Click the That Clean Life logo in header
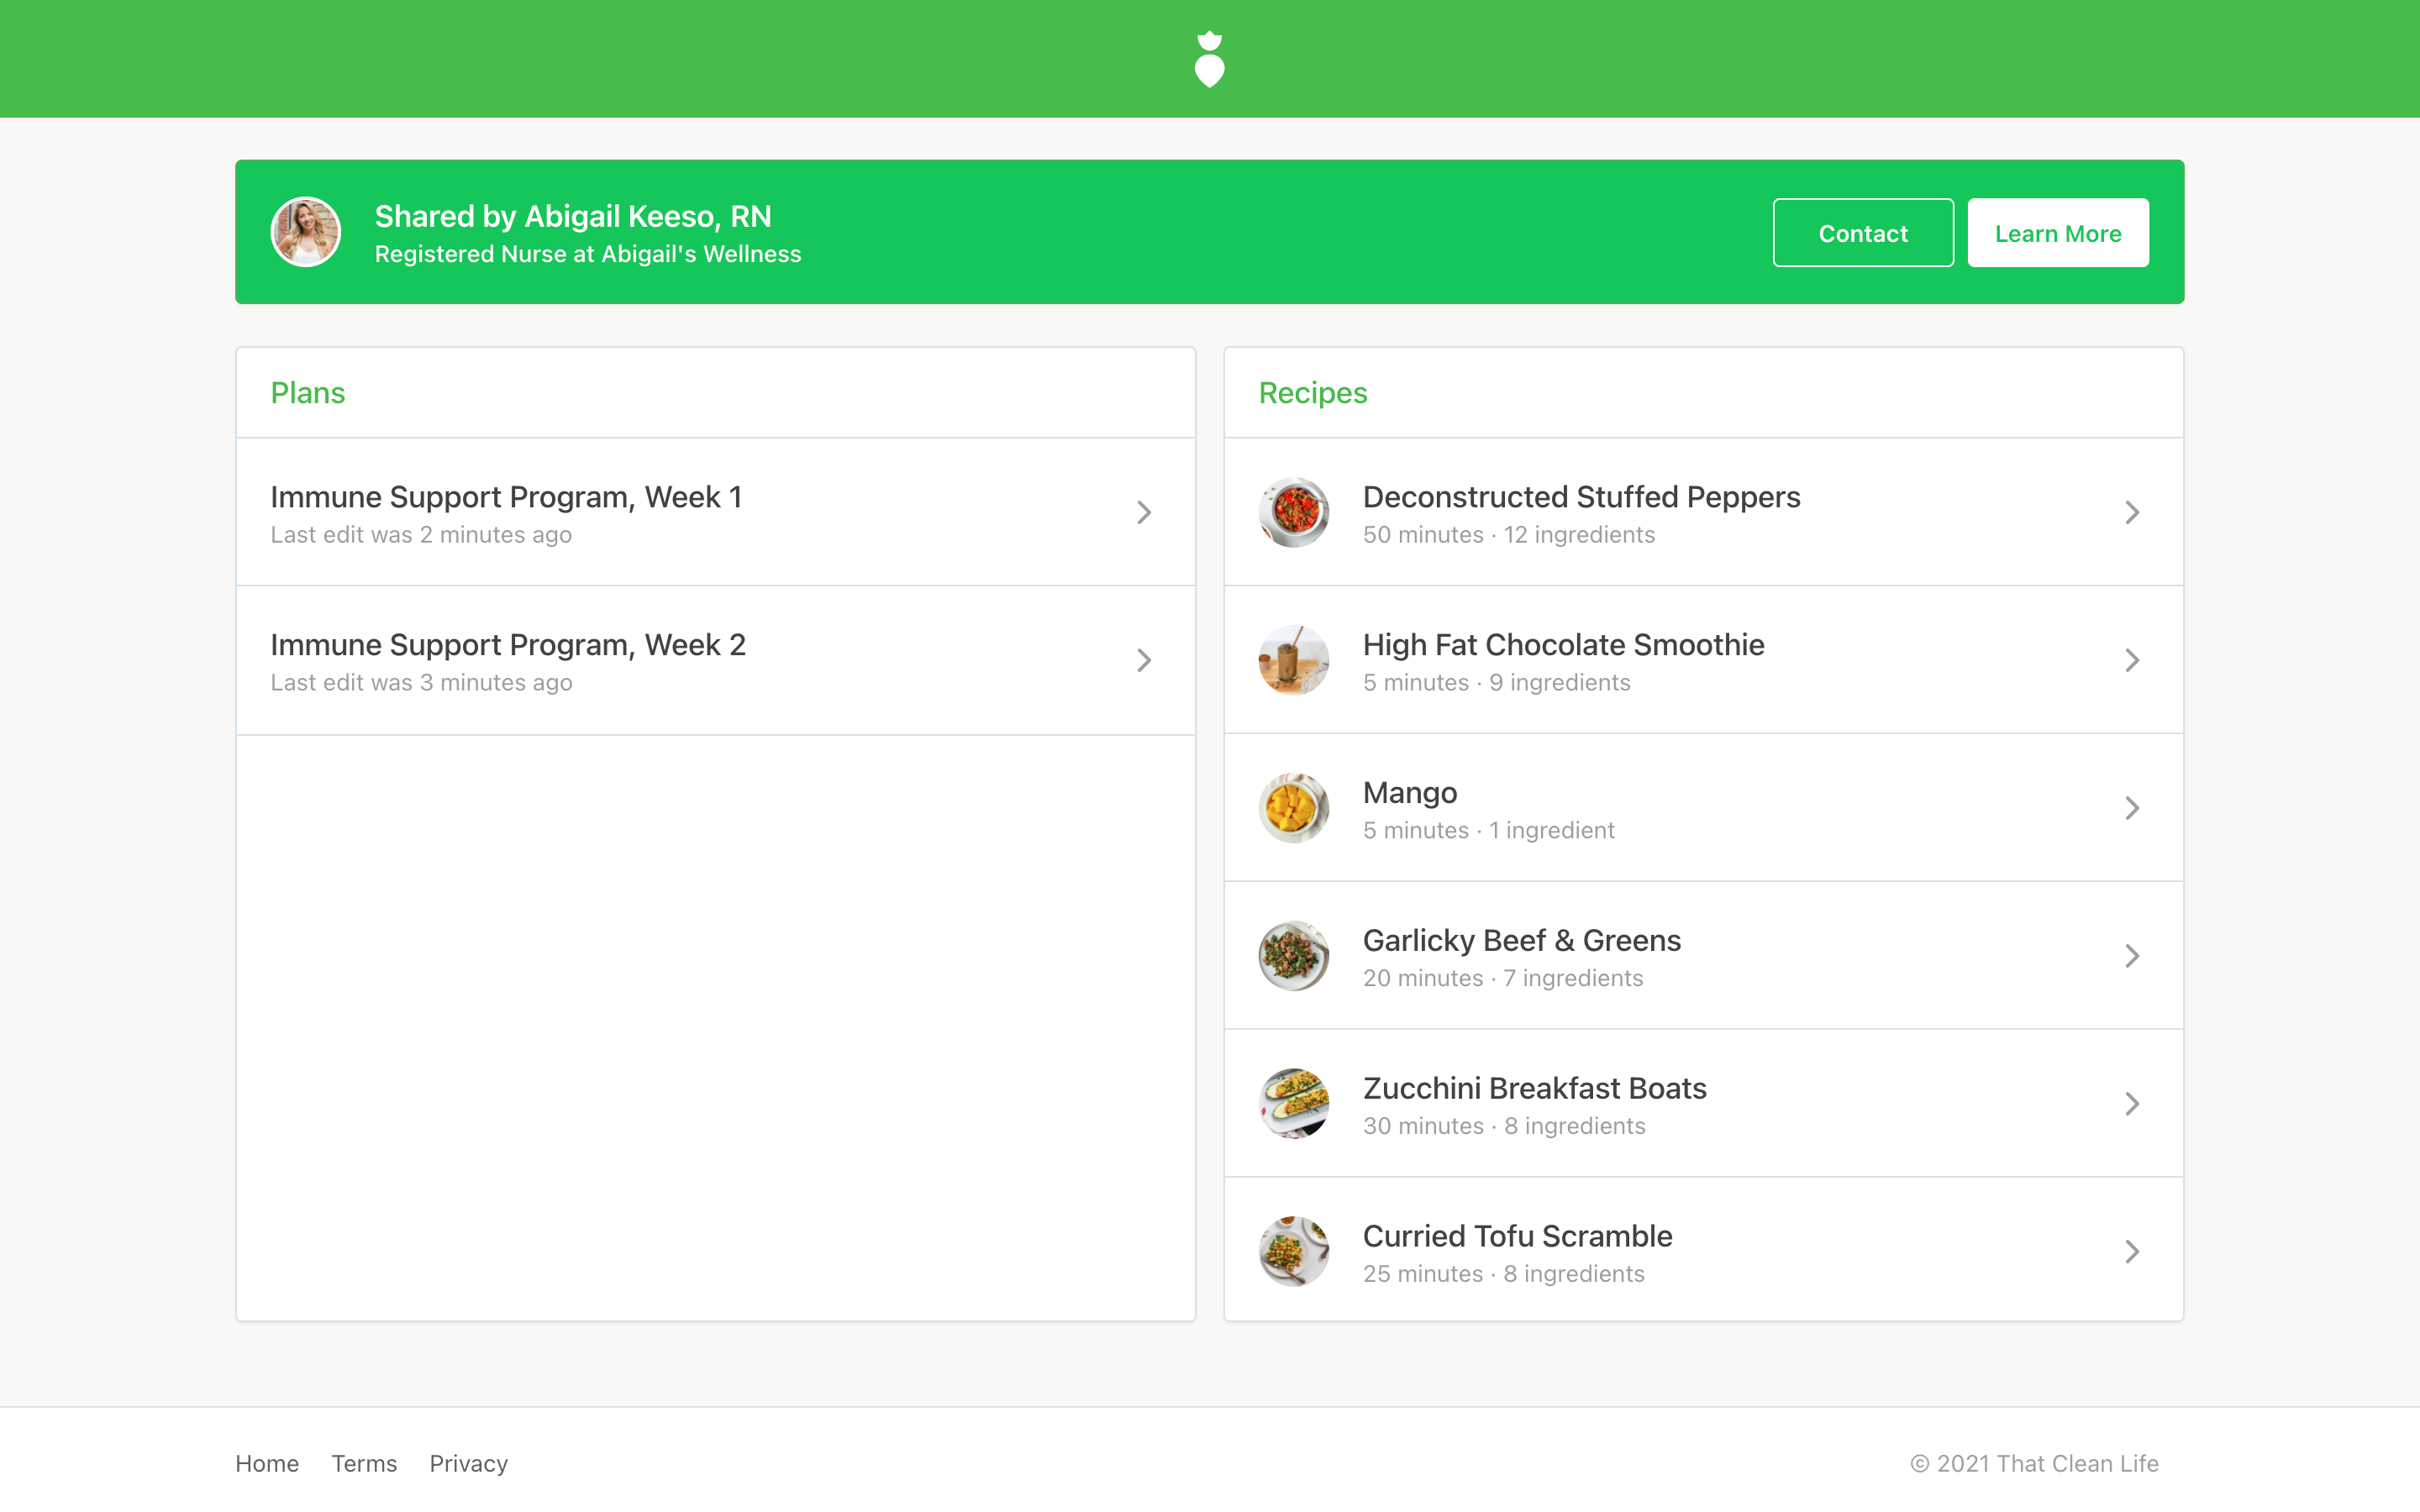Image resolution: width=2420 pixels, height=1512 pixels. pyautogui.click(x=1209, y=59)
